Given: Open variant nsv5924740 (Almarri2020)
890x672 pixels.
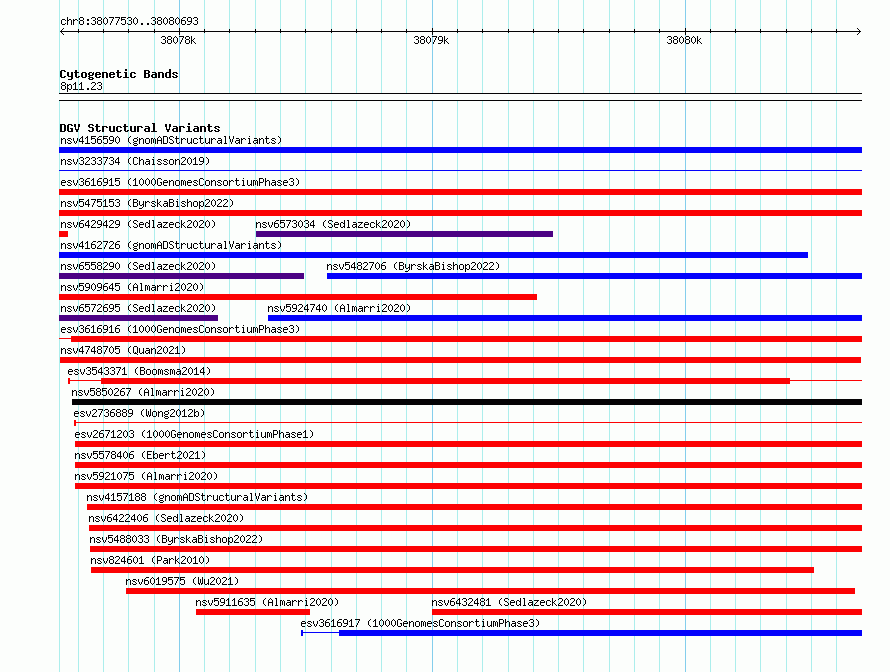Looking at the screenshot, I should 339,308.
